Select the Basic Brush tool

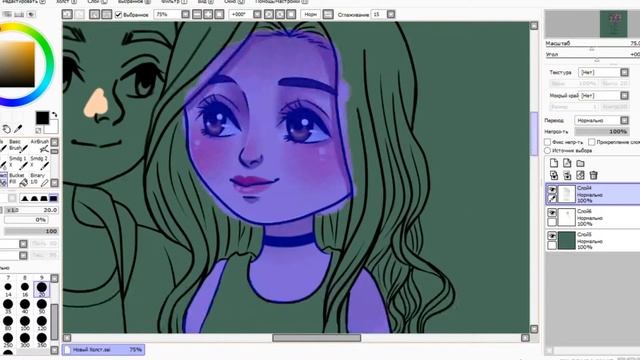point(18,145)
